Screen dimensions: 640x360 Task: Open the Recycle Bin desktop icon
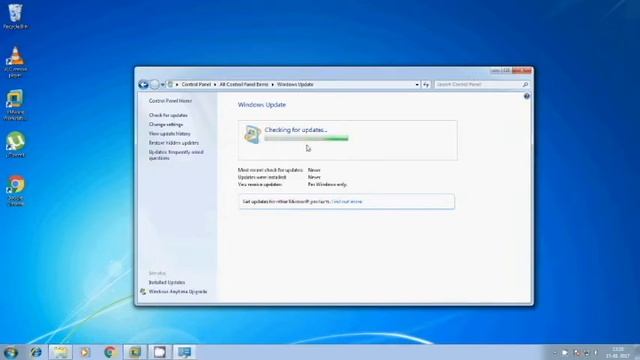tap(15, 16)
